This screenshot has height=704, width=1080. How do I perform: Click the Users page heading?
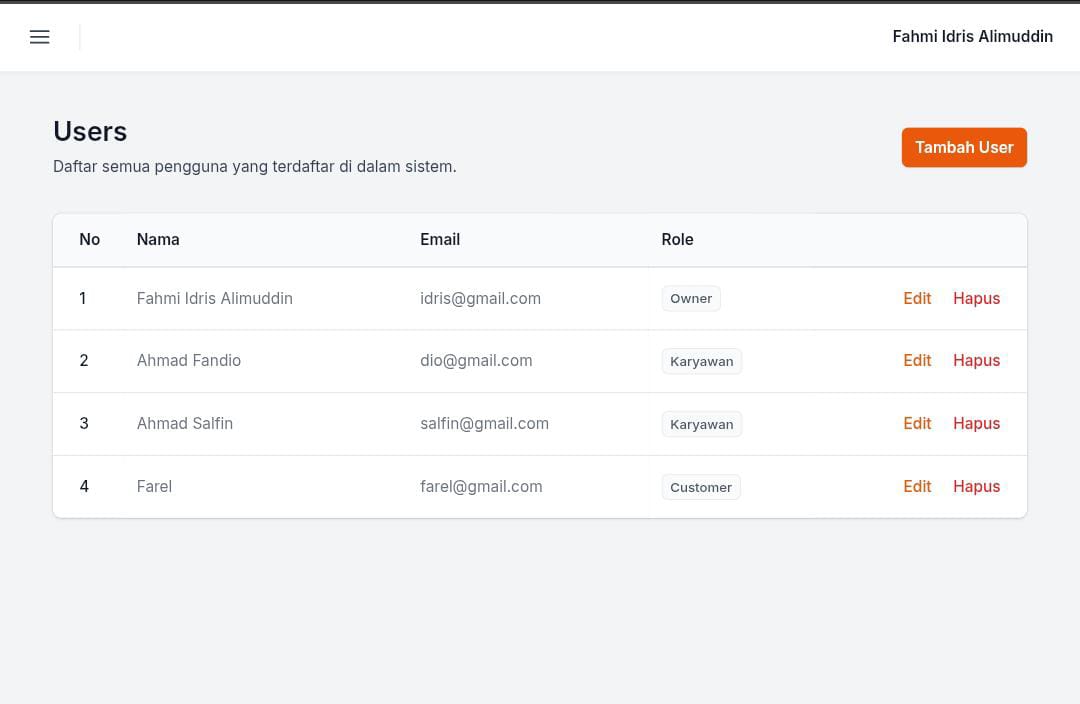pyautogui.click(x=90, y=132)
